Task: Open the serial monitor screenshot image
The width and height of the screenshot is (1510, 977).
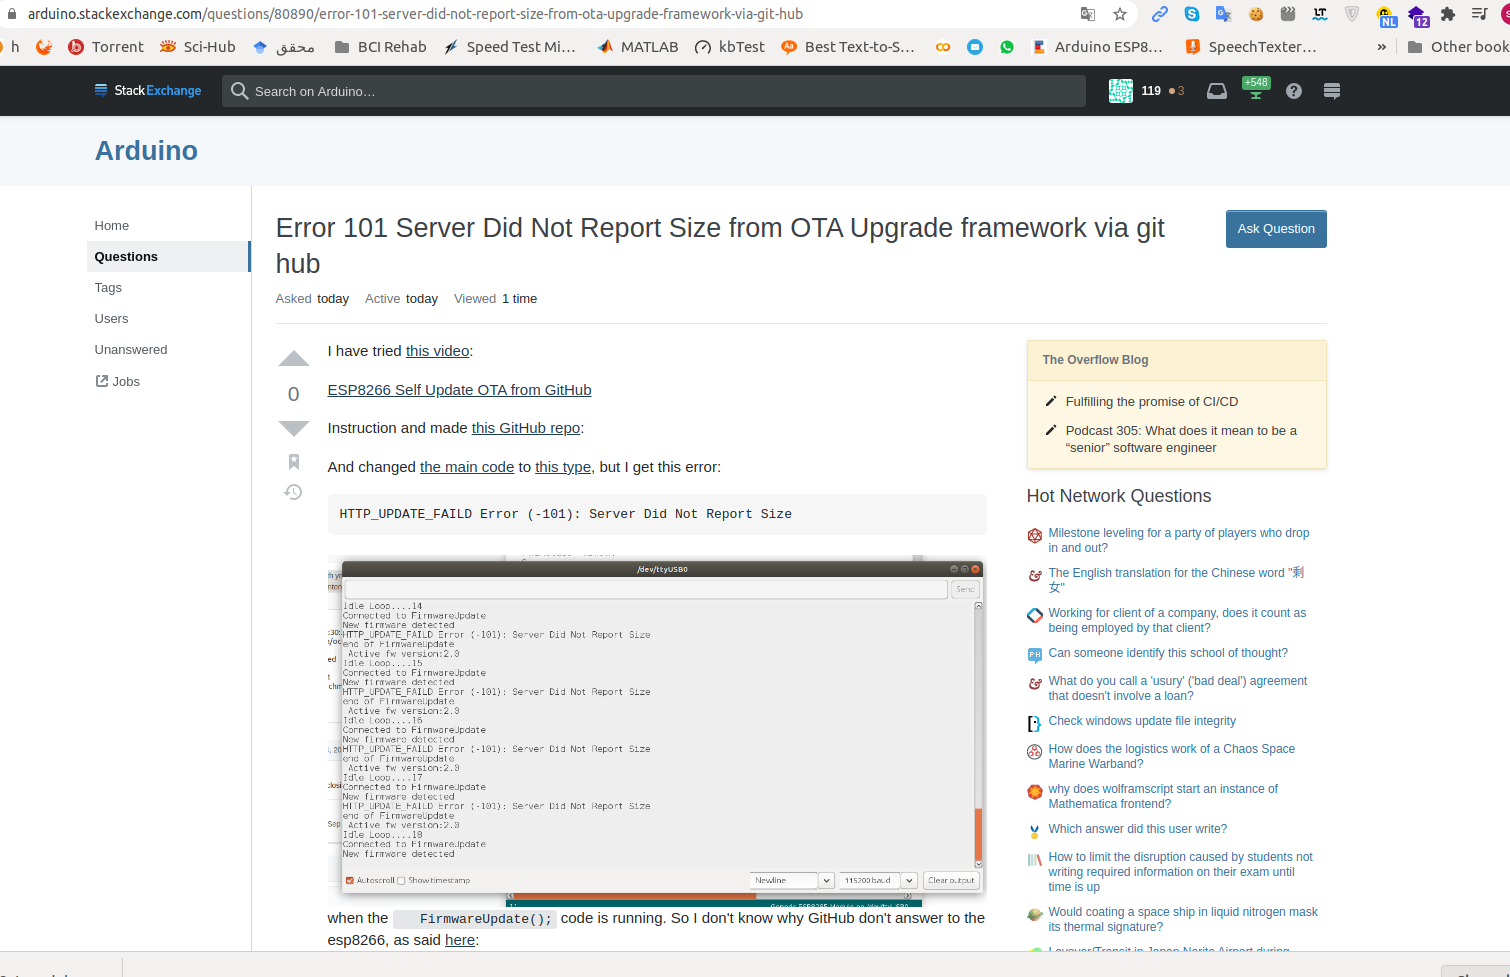Action: [657, 730]
